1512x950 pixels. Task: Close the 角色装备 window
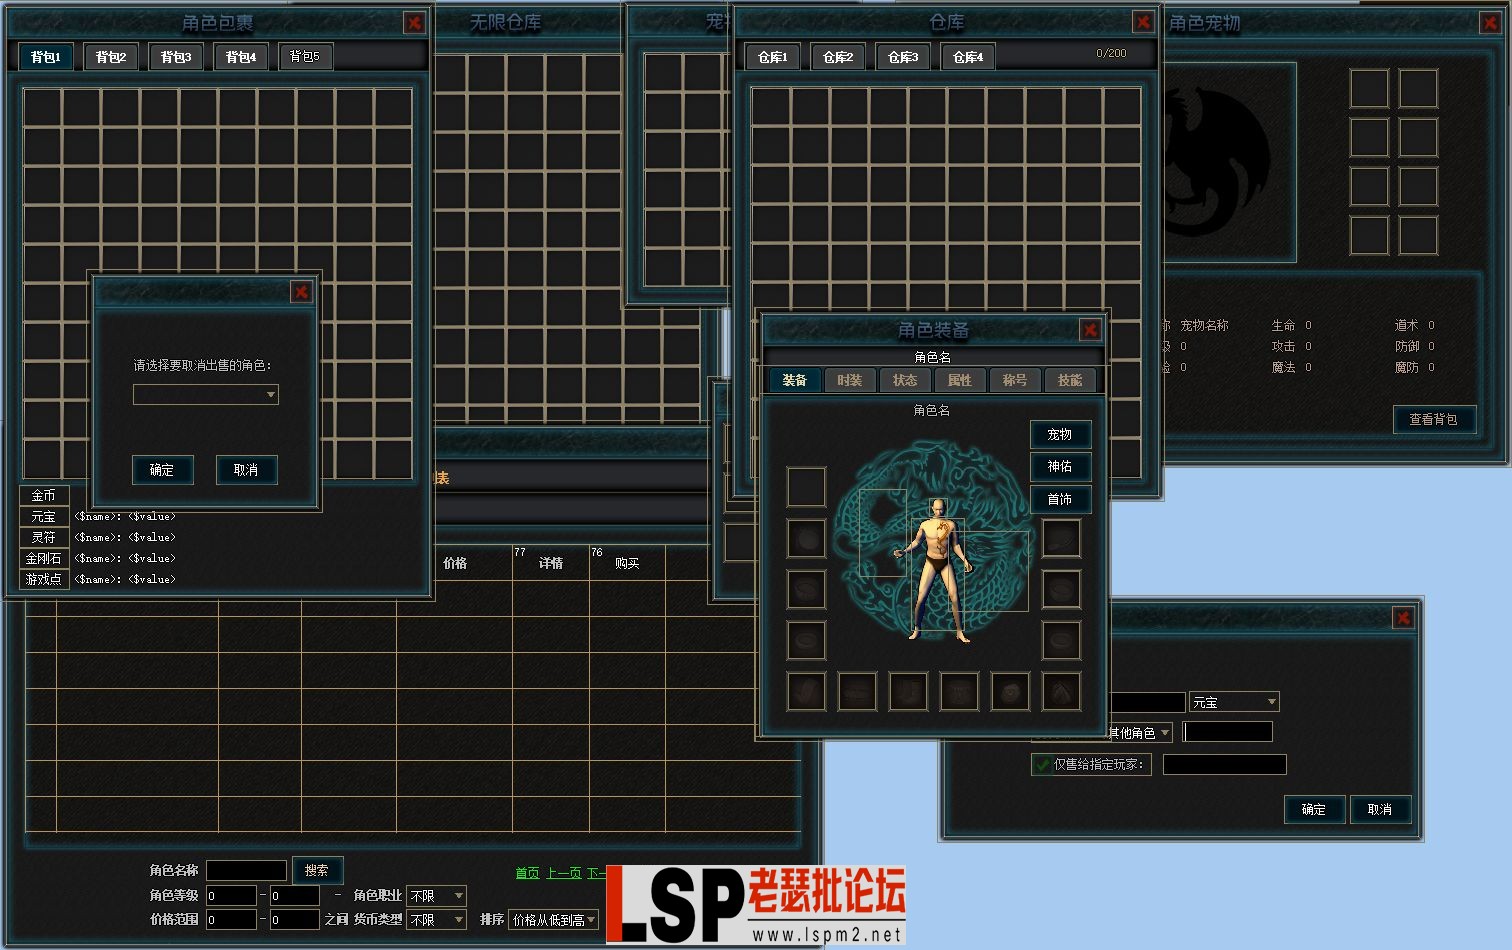coord(1090,329)
